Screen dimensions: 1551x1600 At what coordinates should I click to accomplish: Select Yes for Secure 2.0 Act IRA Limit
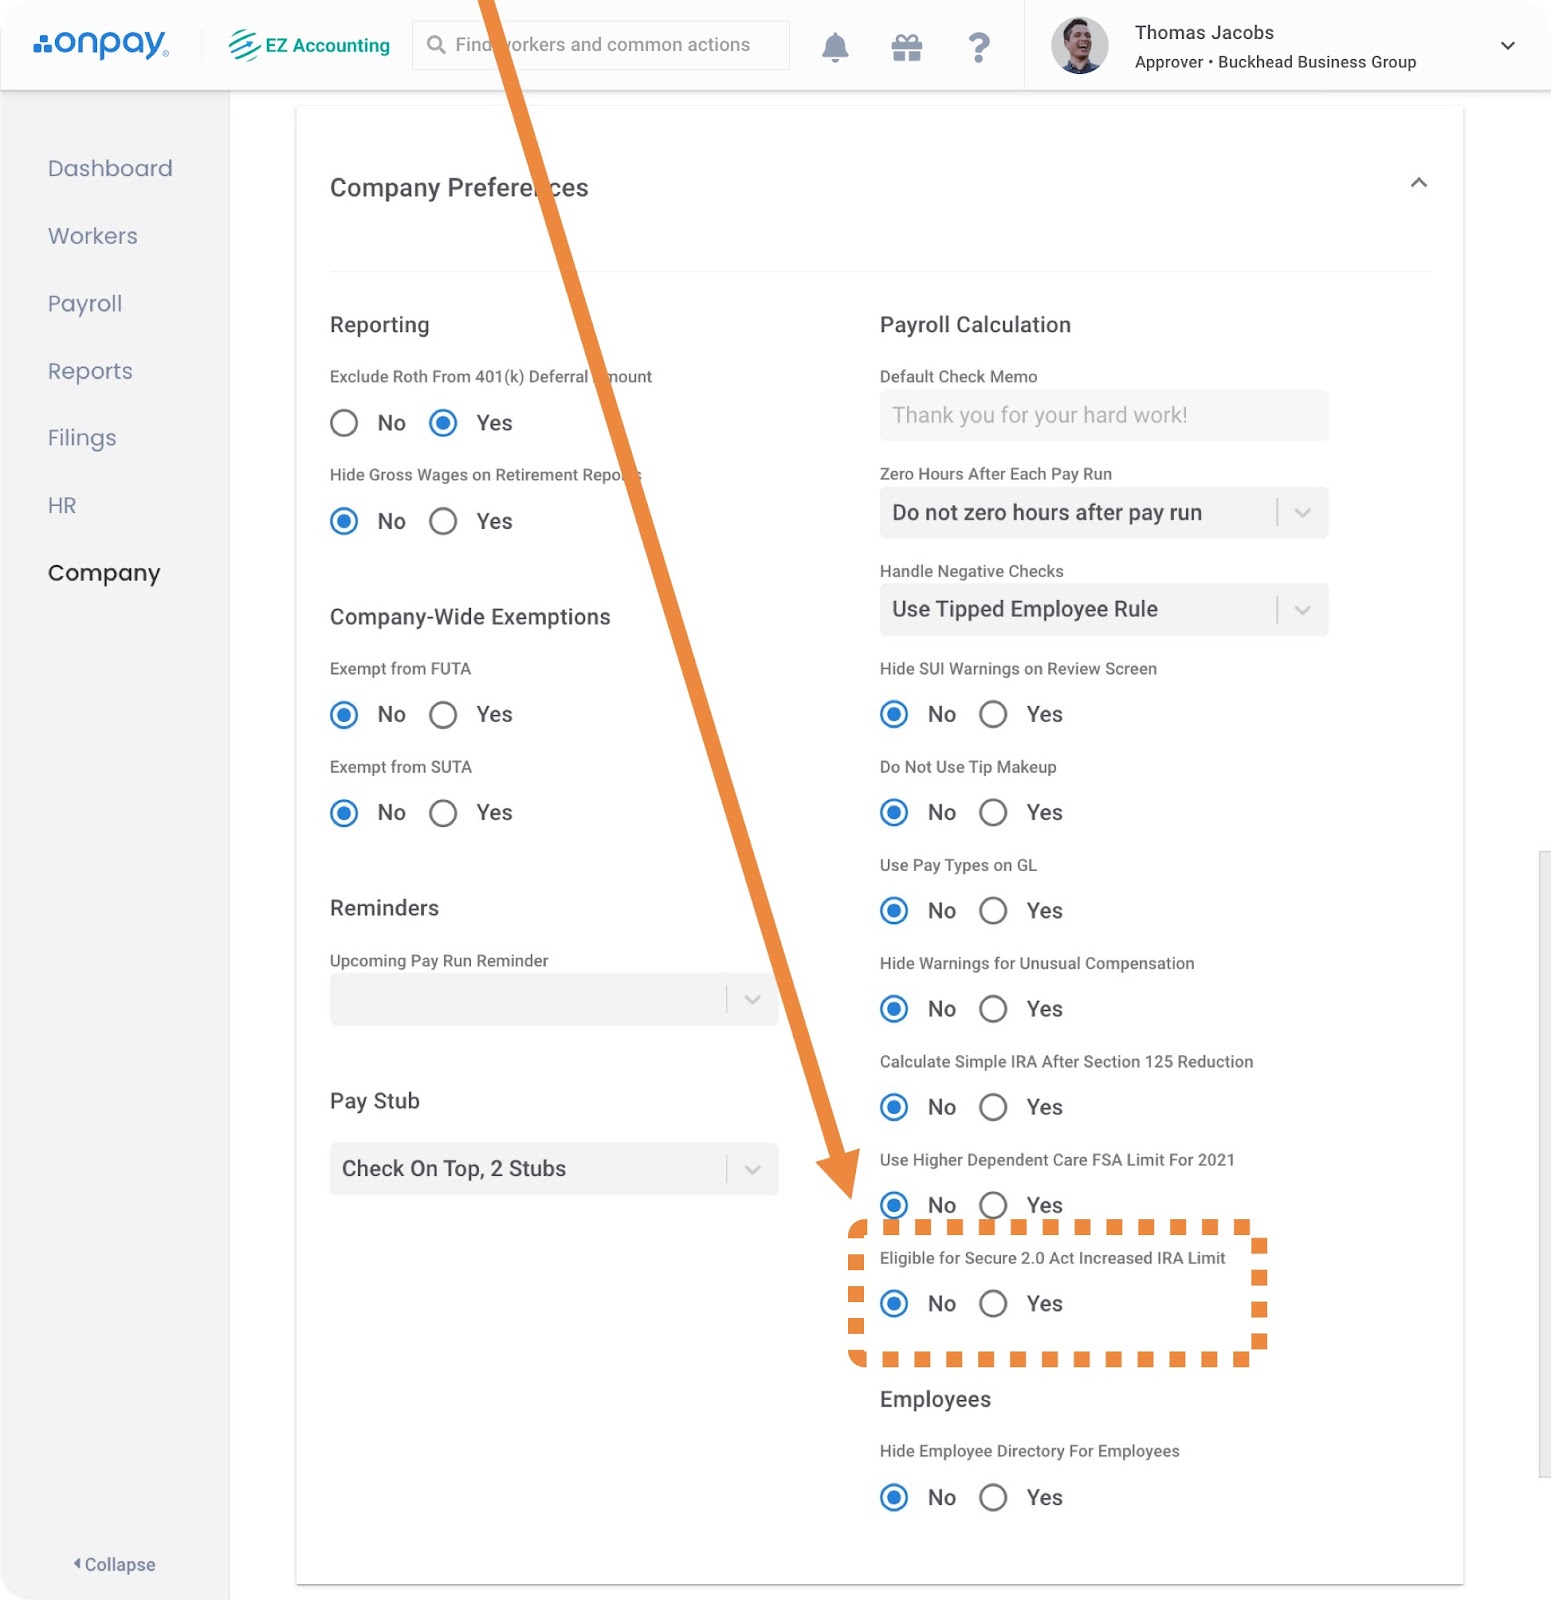pos(993,1303)
